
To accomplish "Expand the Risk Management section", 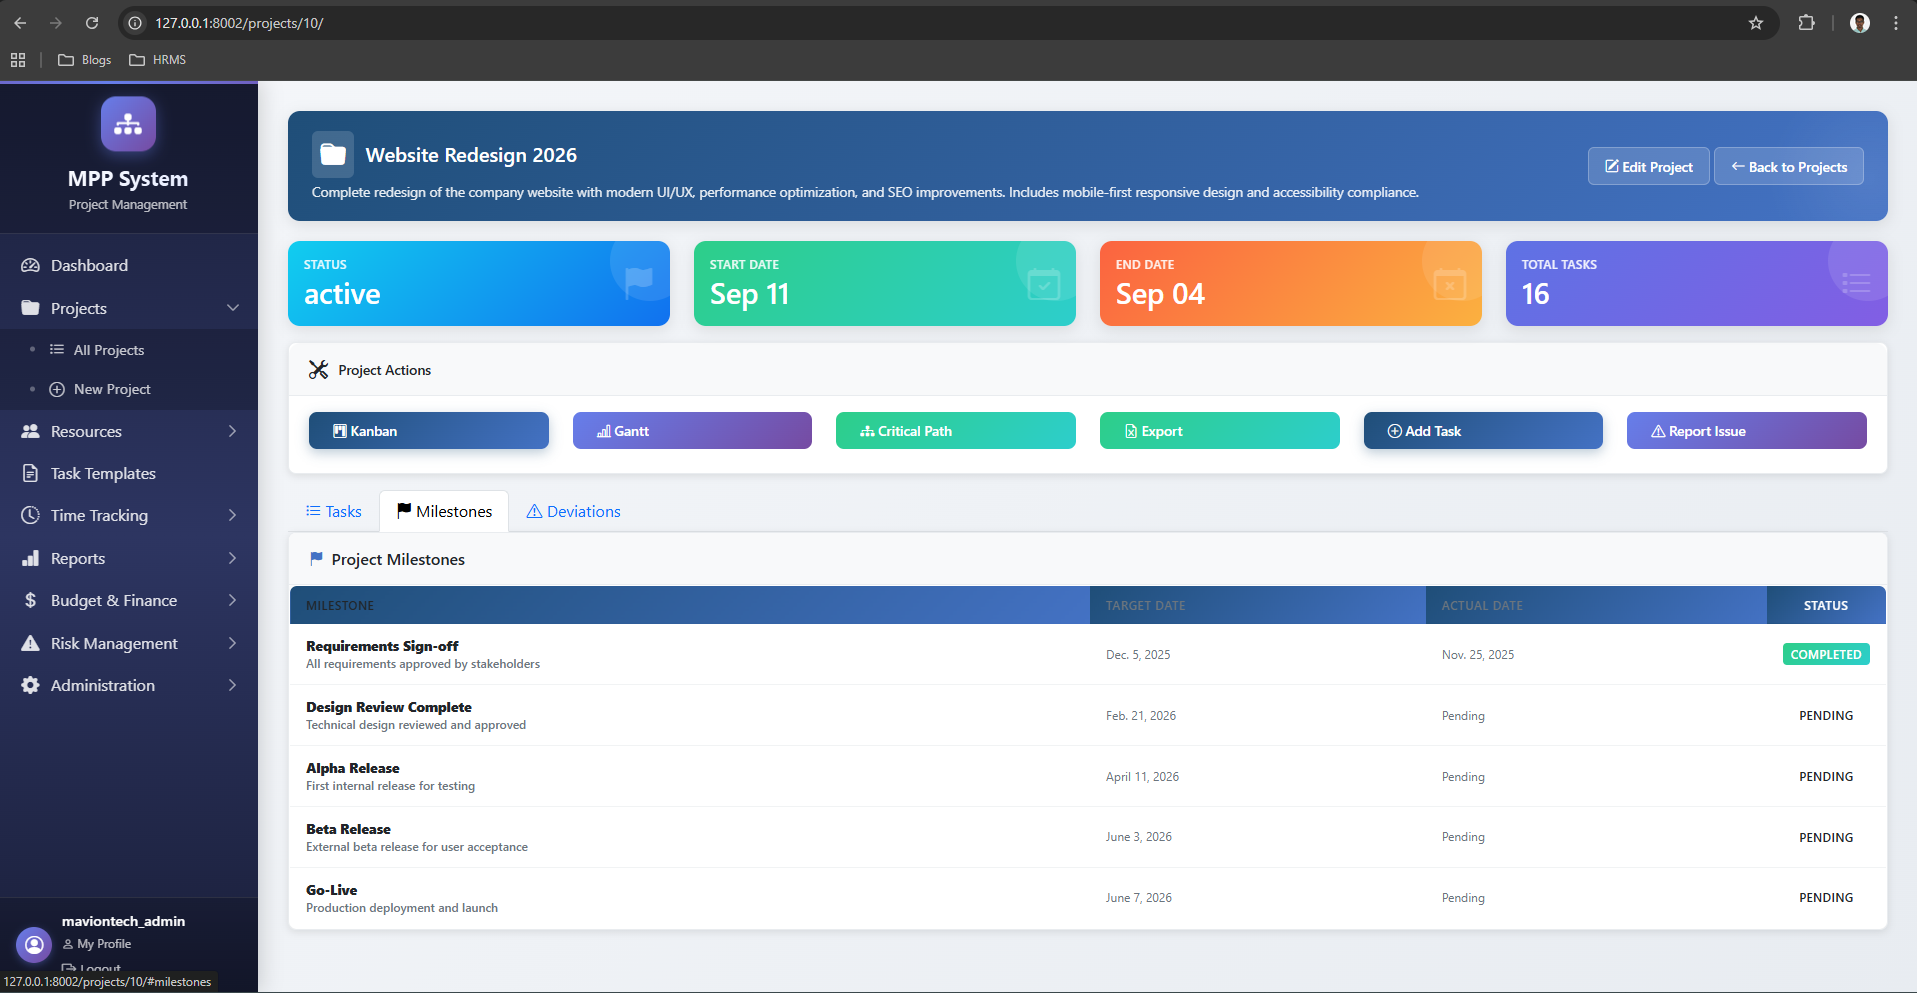I will pos(232,644).
